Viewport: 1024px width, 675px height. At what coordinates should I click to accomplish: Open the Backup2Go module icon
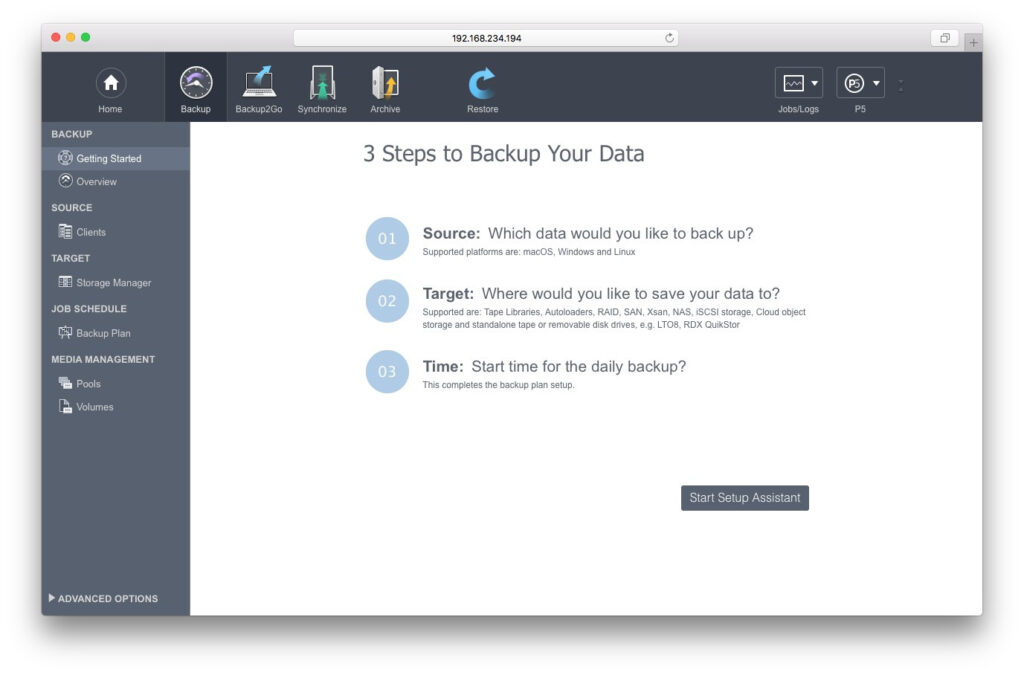(259, 83)
